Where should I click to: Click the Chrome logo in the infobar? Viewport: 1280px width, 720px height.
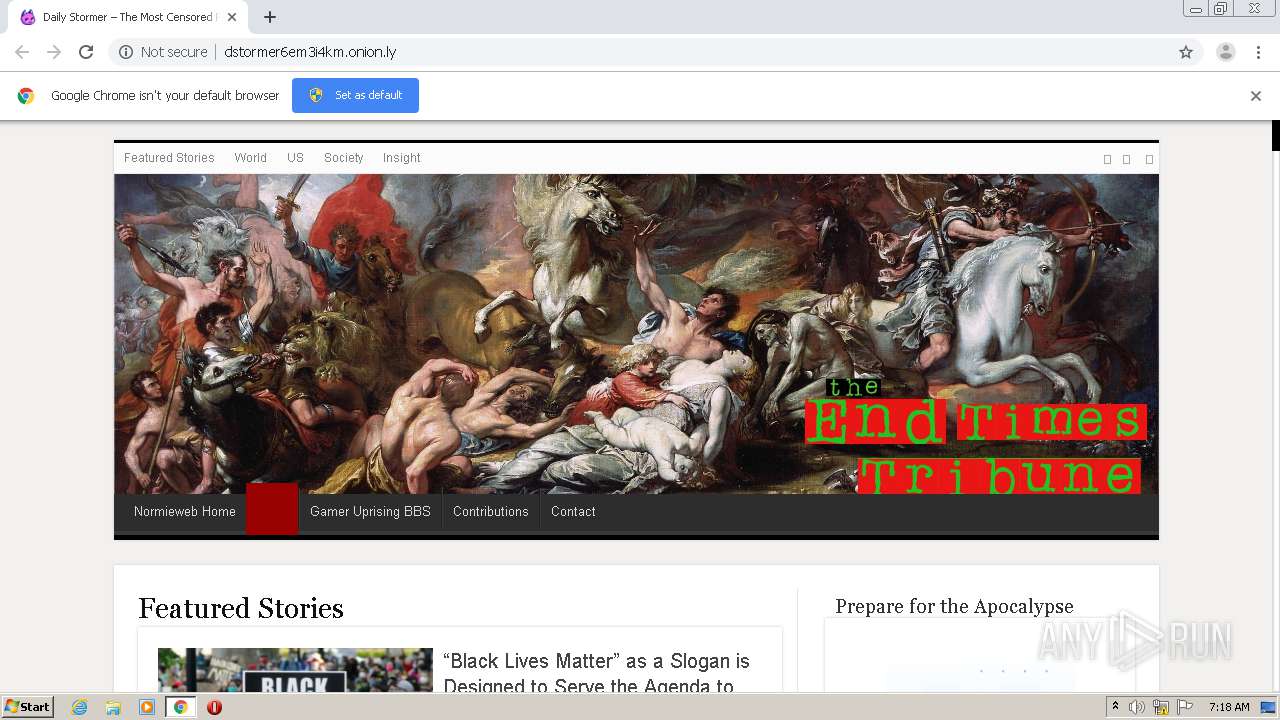(26, 96)
